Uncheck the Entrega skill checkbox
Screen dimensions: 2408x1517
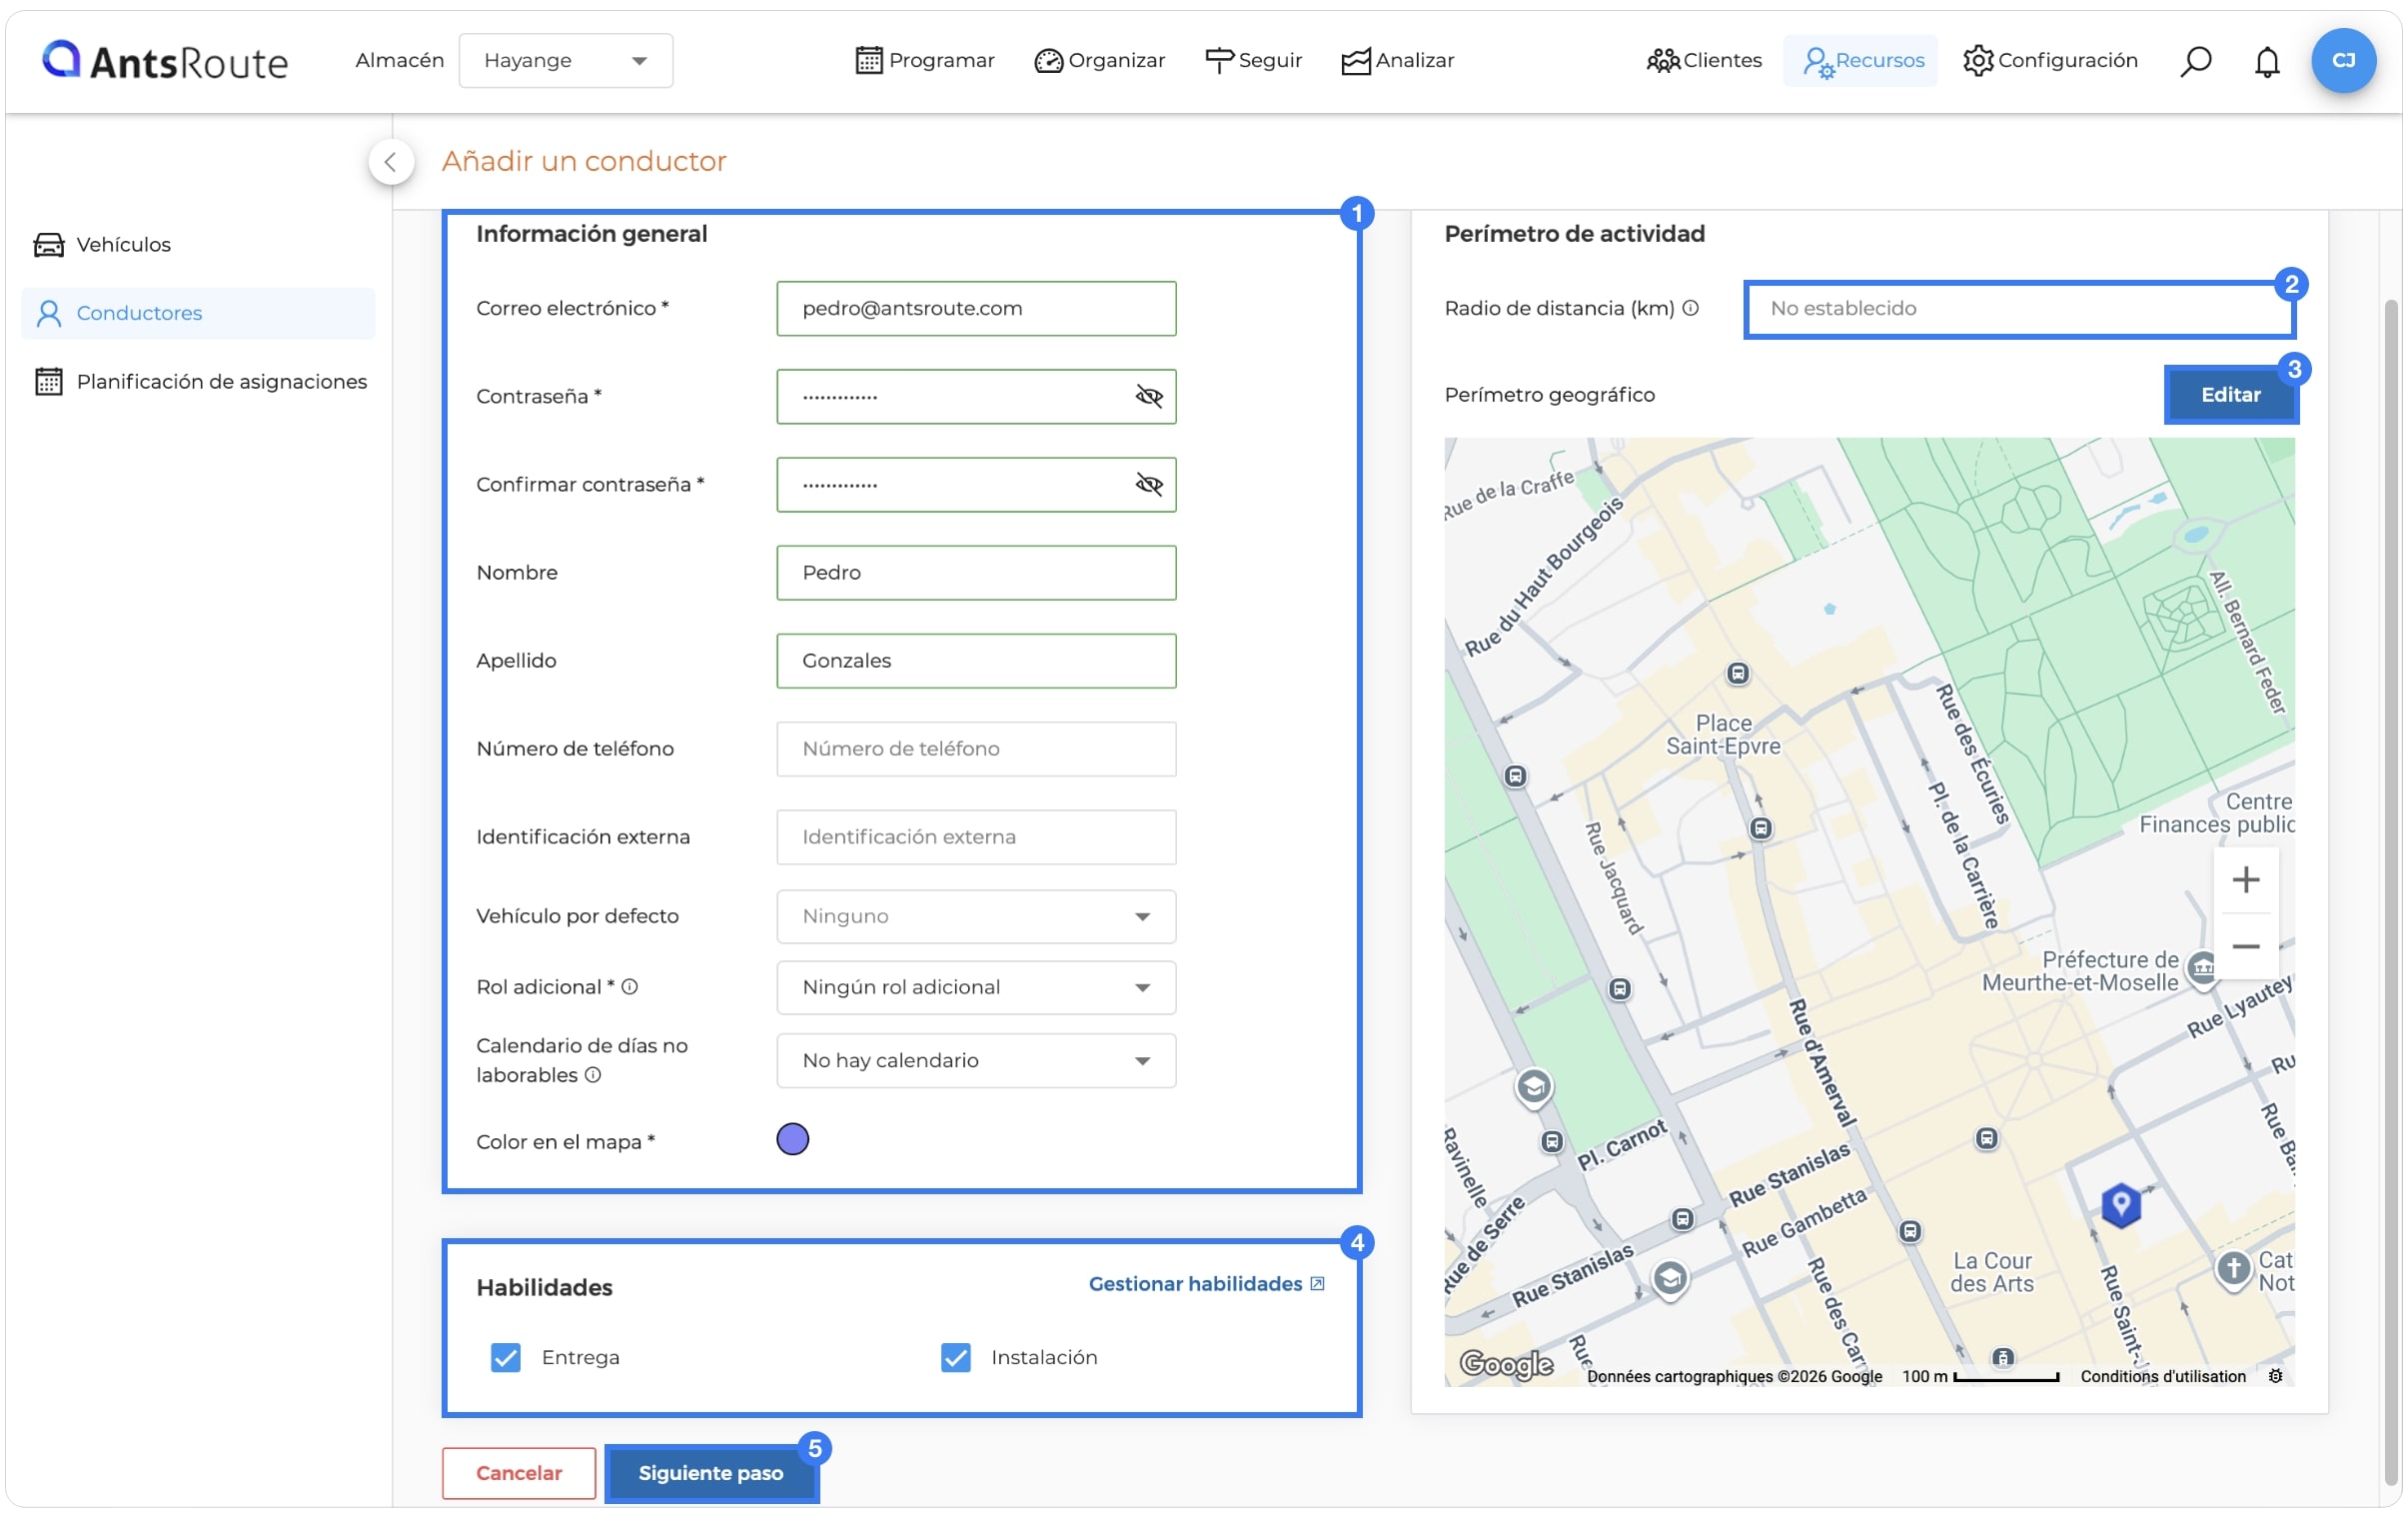(x=506, y=1357)
